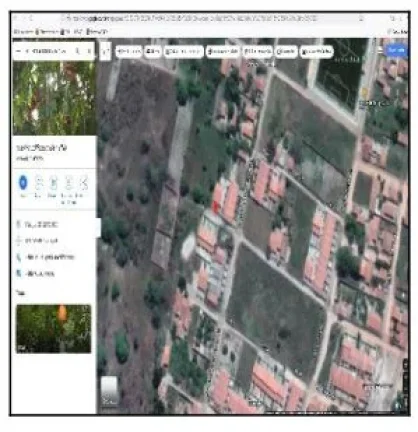Click the Save bookmark icon in place panel

pyautogui.click(x=39, y=182)
